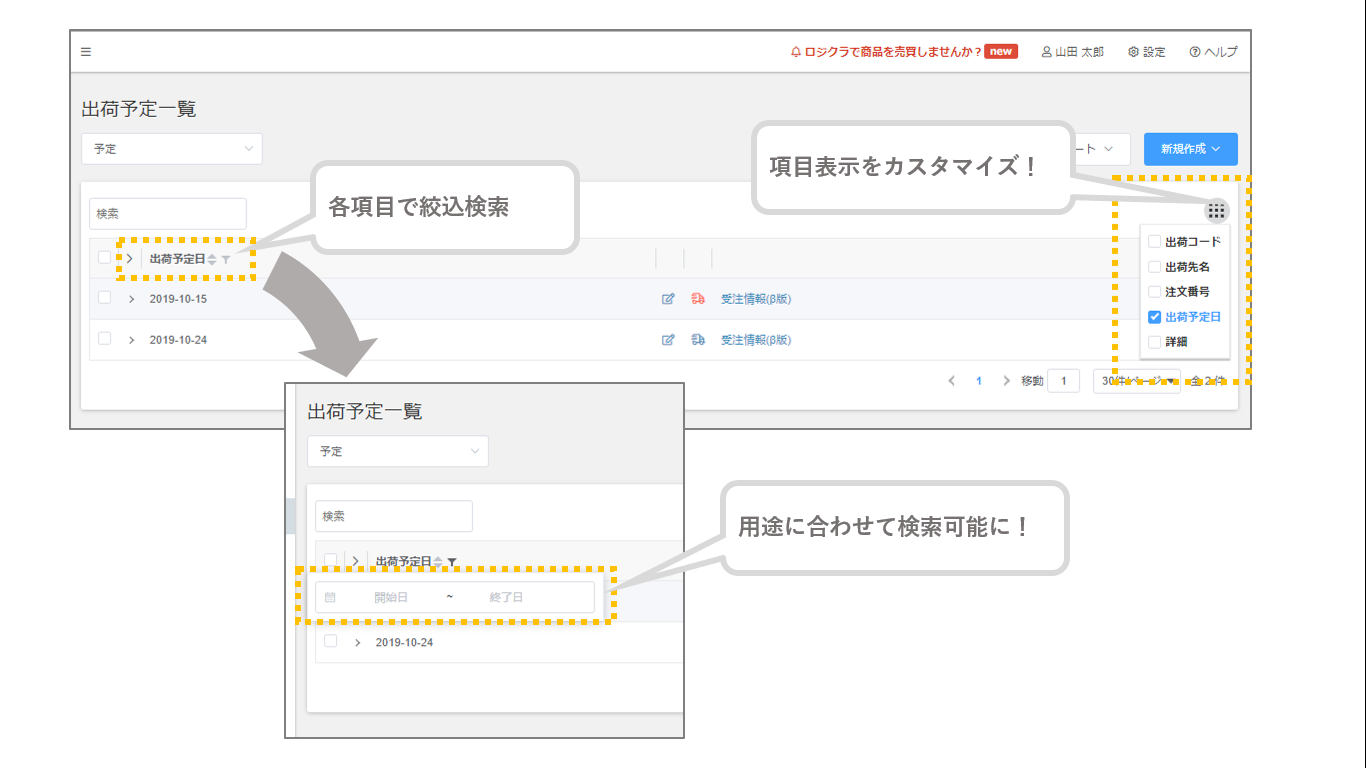1366x768 pixels.
Task: Click the edit icon on the 2019-10-15 row
Action: (668, 299)
